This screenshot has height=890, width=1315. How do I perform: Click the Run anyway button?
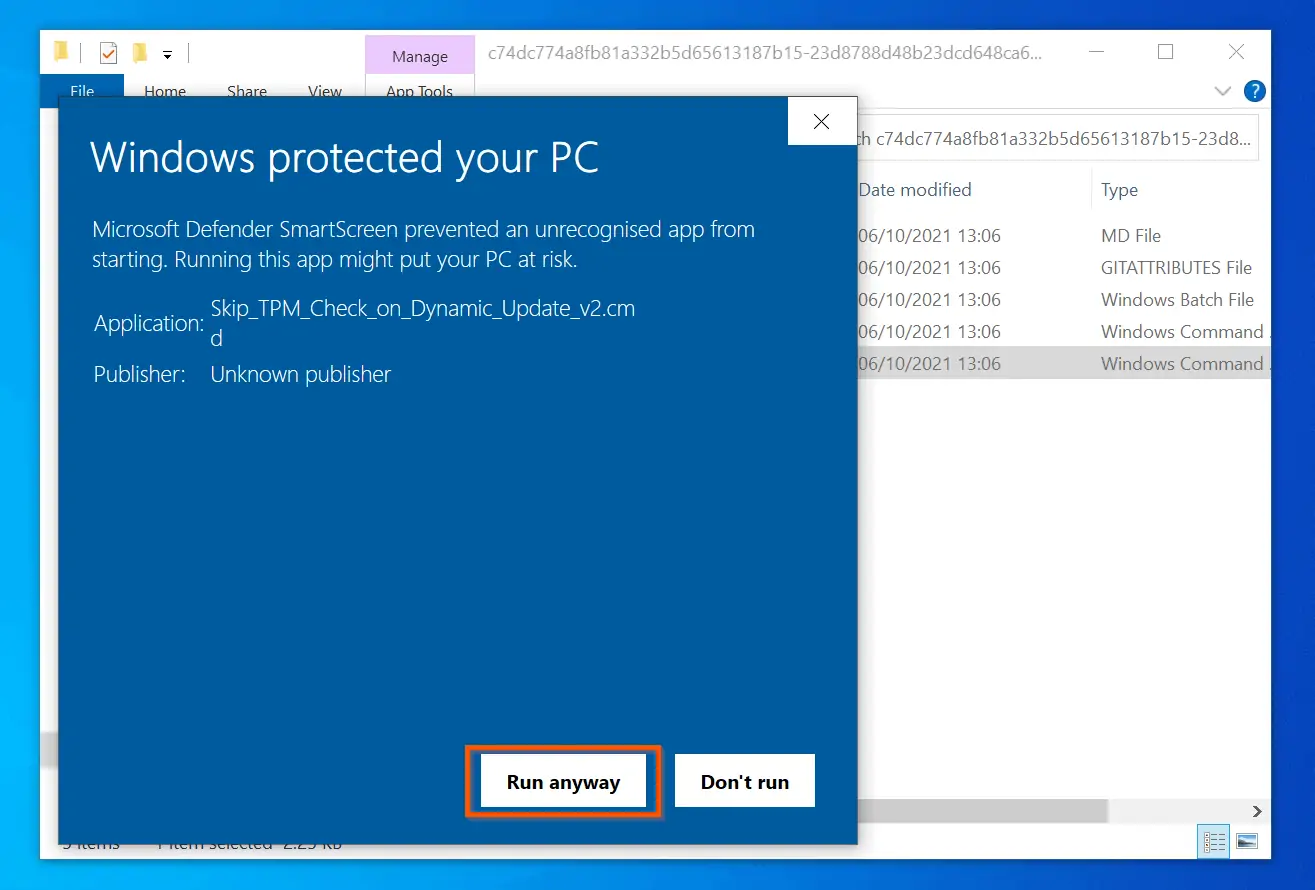[563, 781]
